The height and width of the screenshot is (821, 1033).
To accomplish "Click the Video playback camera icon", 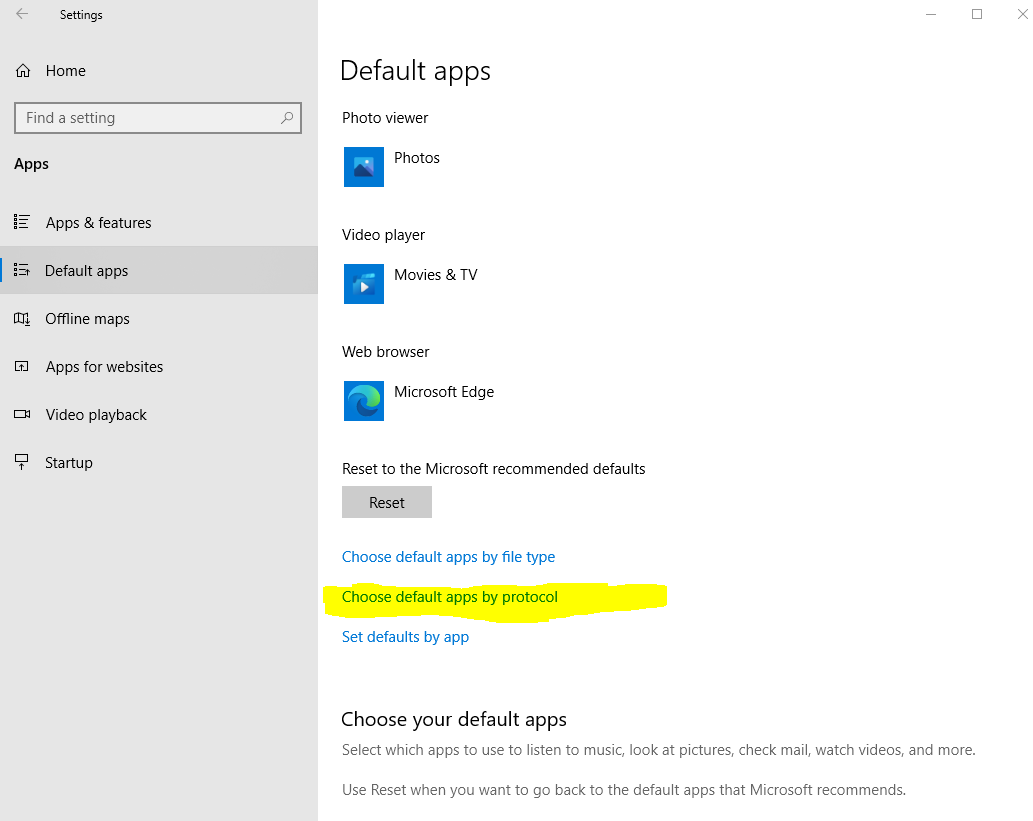I will pos(22,414).
